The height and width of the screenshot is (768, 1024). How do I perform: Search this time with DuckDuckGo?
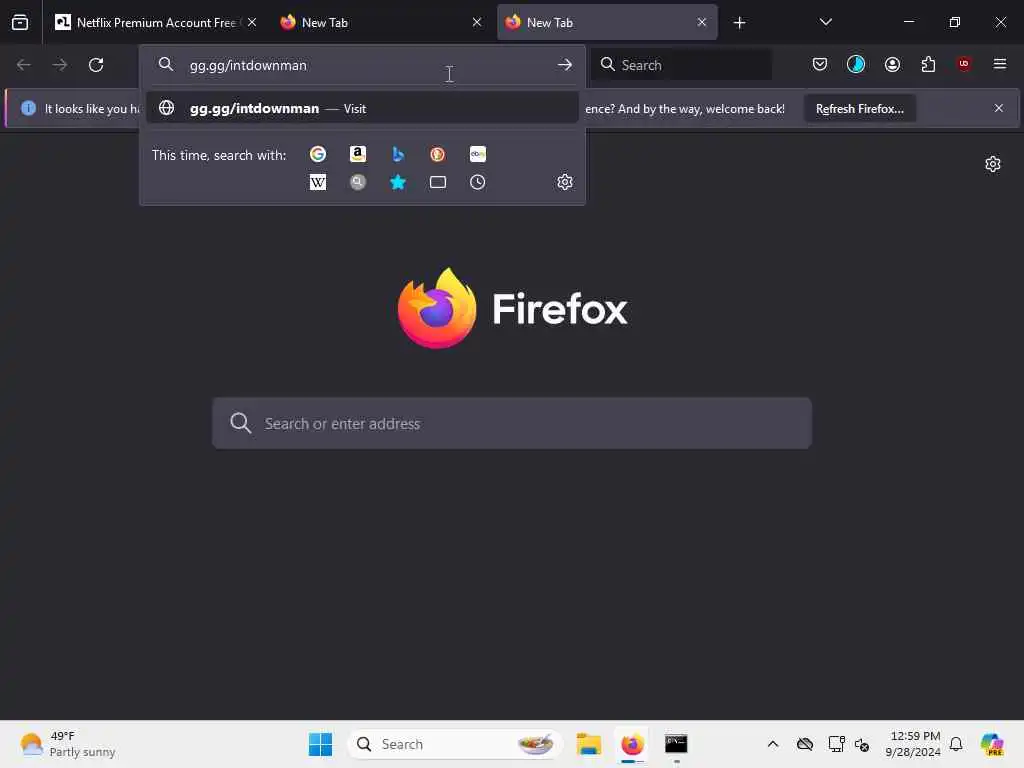(438, 154)
